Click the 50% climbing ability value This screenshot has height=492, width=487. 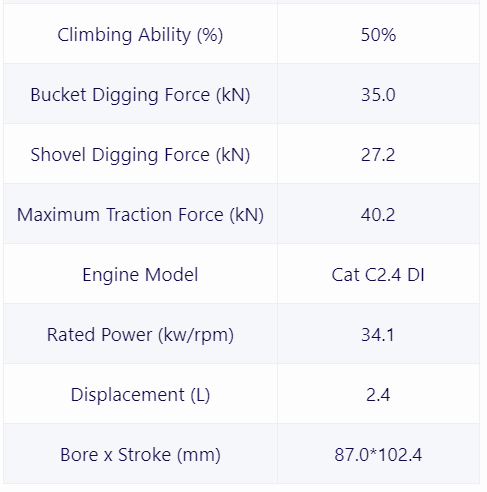(378, 34)
